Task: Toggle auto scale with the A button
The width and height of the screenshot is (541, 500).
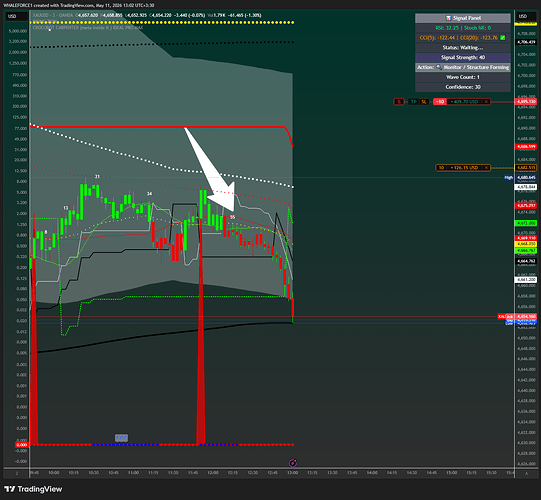Action: click(527, 473)
